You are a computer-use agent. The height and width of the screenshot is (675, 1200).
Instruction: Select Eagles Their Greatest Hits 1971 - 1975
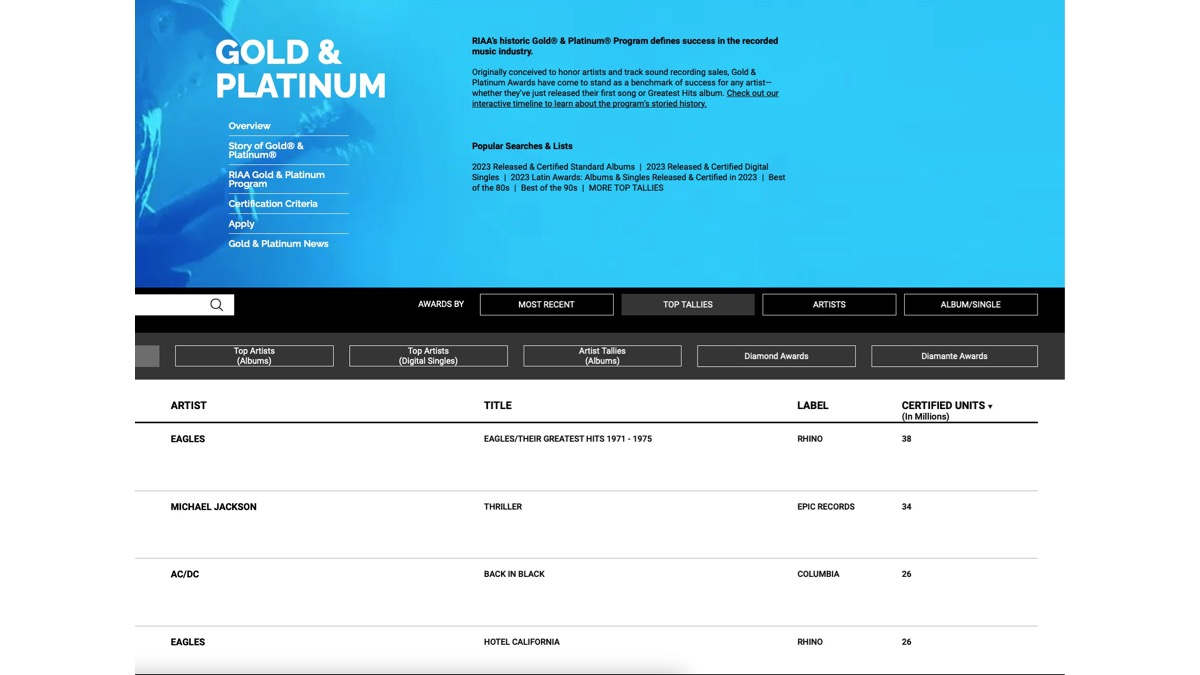tap(568, 439)
